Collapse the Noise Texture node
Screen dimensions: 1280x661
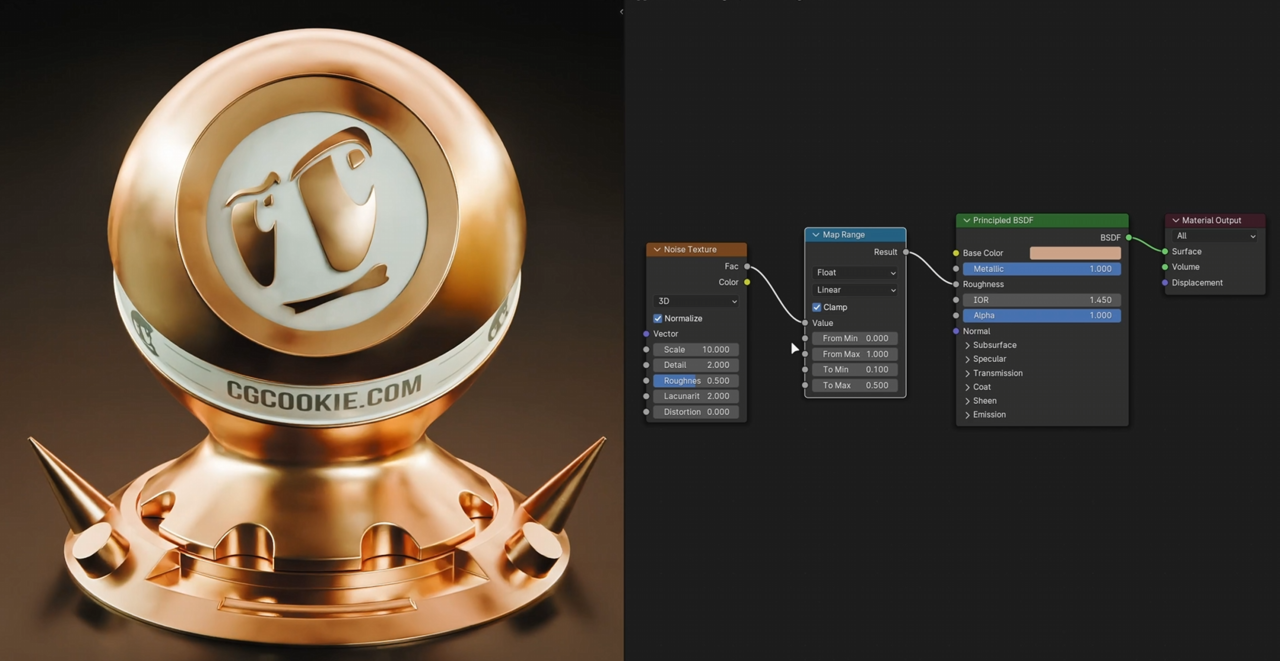[x=657, y=249]
